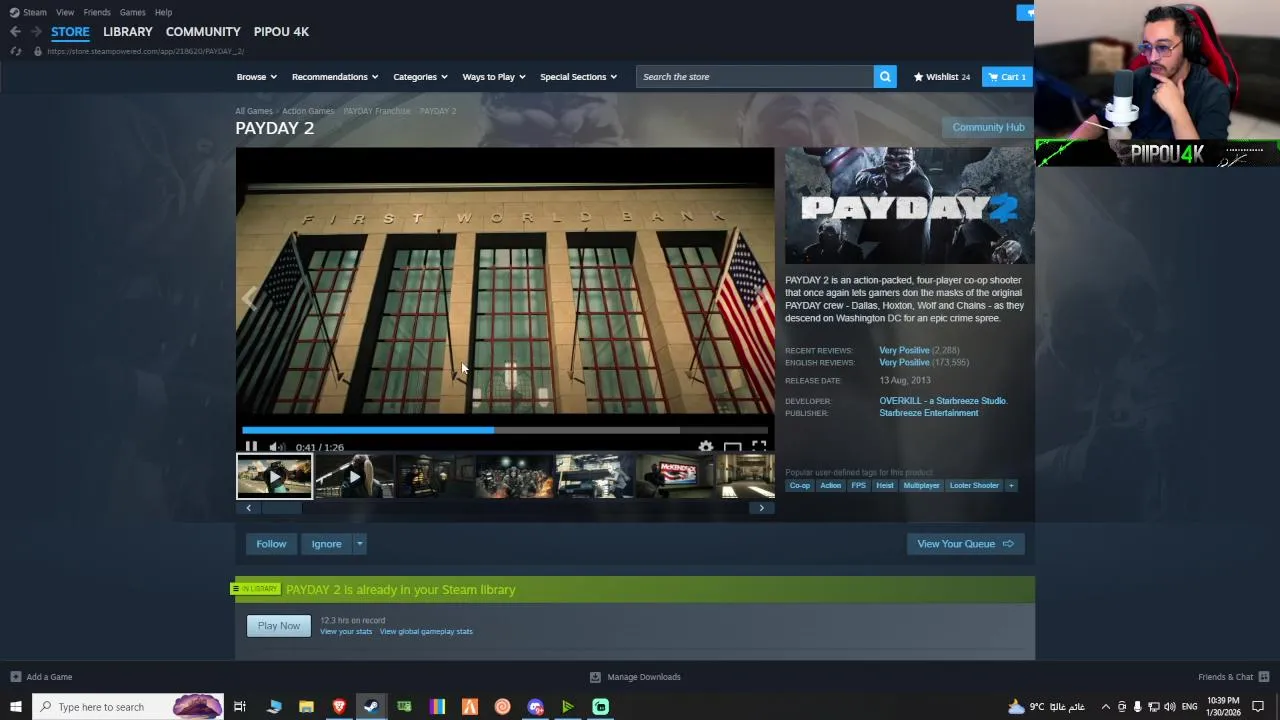Switch to the LIBRARY tab

click(128, 32)
